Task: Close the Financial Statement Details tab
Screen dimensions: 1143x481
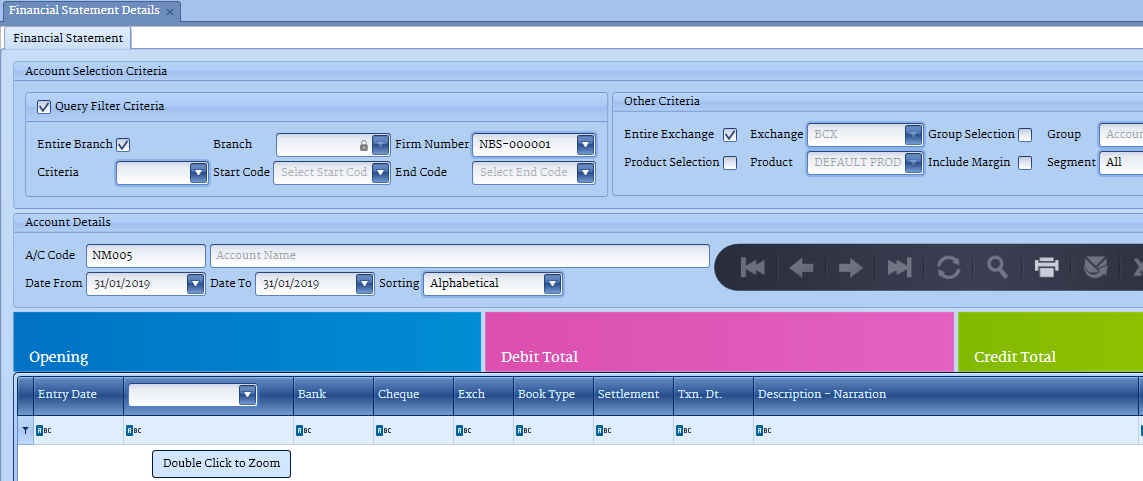Action: pos(170,11)
